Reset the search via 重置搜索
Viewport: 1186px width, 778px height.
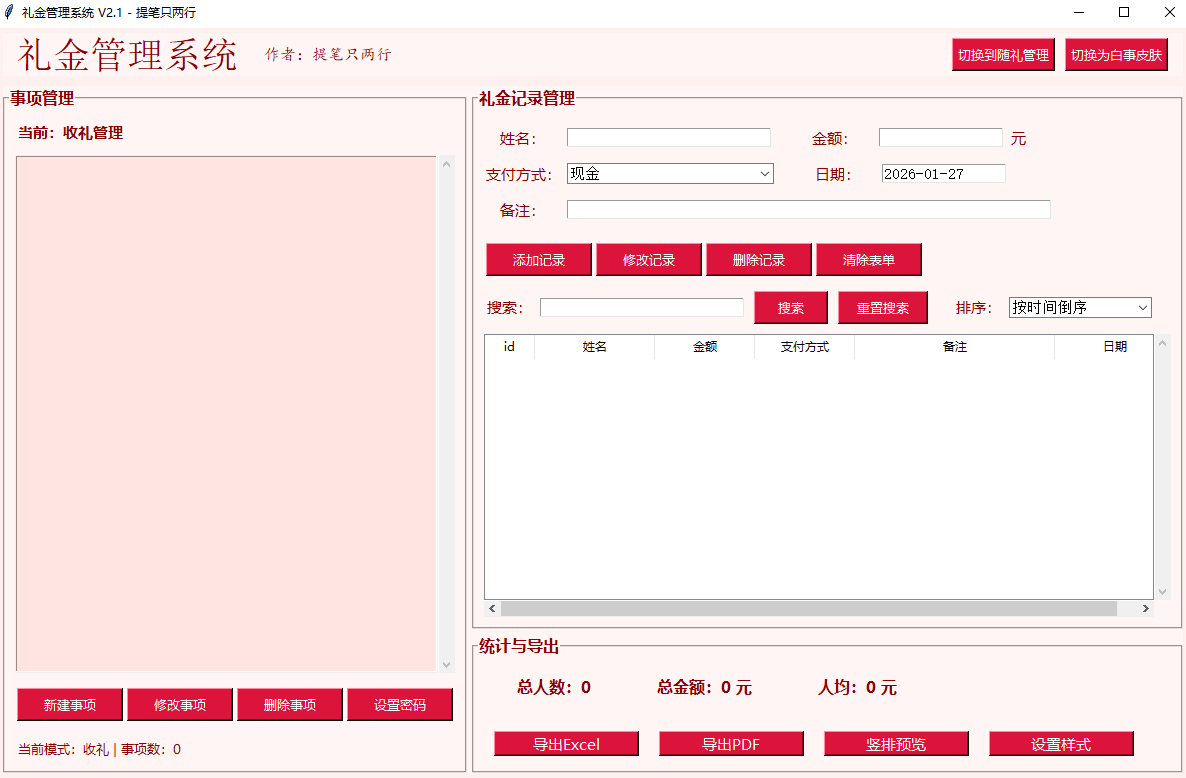pyautogui.click(x=882, y=307)
